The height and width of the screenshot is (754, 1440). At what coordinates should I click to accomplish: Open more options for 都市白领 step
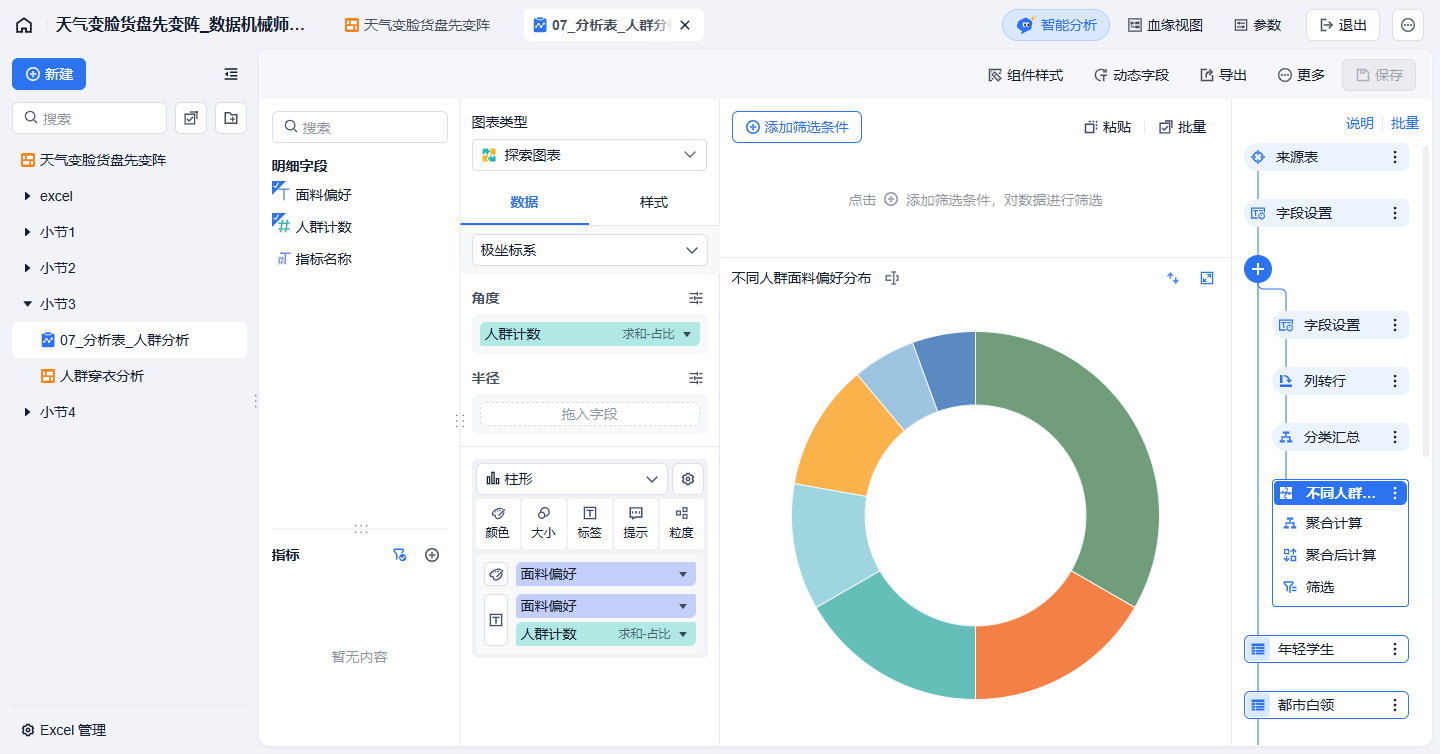click(x=1395, y=705)
